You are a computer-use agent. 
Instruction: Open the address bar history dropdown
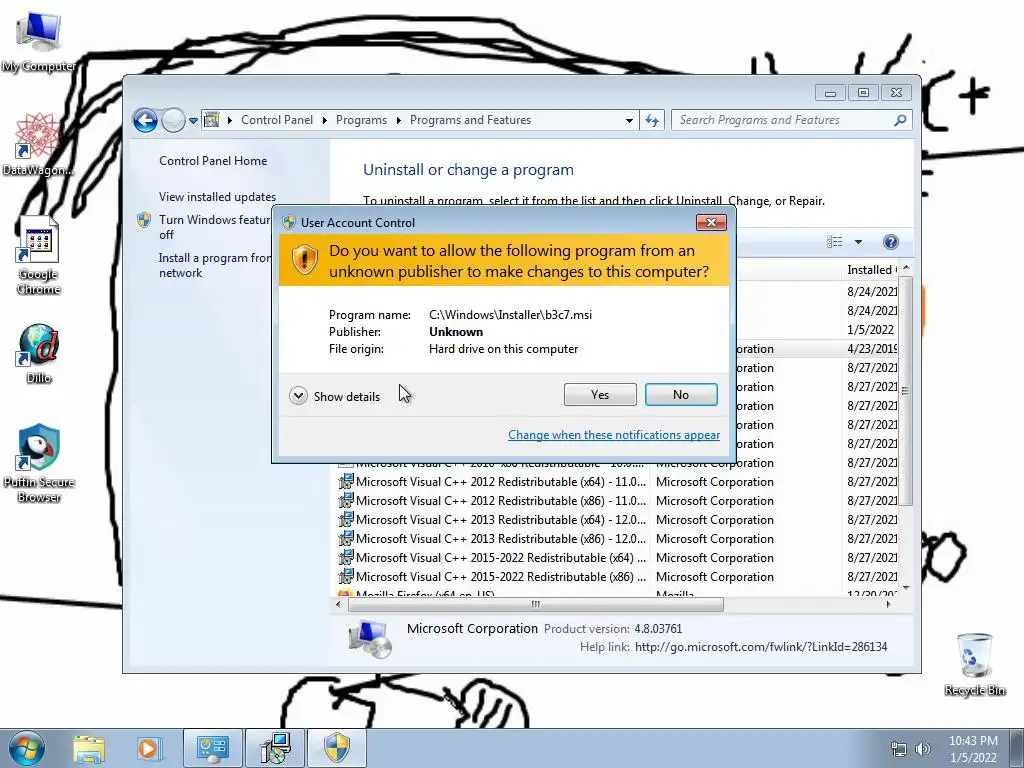[x=629, y=121]
